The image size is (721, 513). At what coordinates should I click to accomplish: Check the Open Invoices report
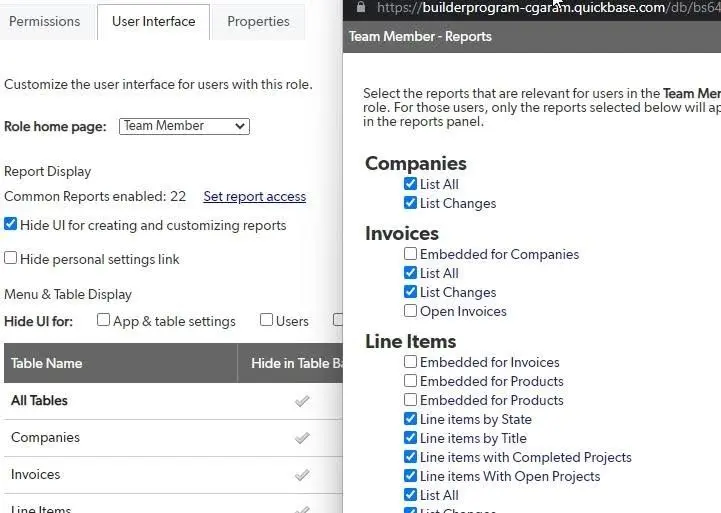click(x=410, y=311)
